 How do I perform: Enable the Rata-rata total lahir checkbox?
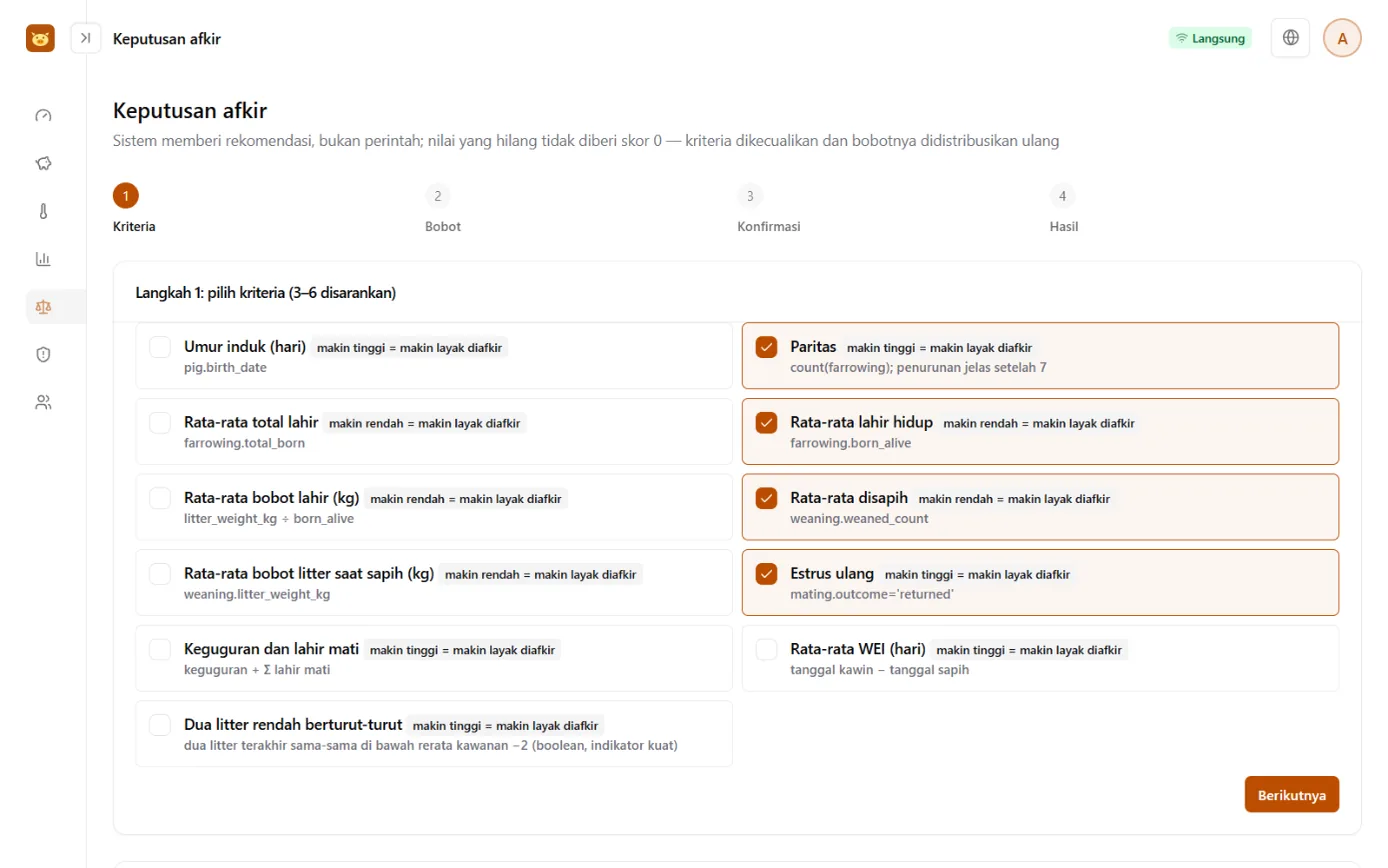click(x=160, y=423)
